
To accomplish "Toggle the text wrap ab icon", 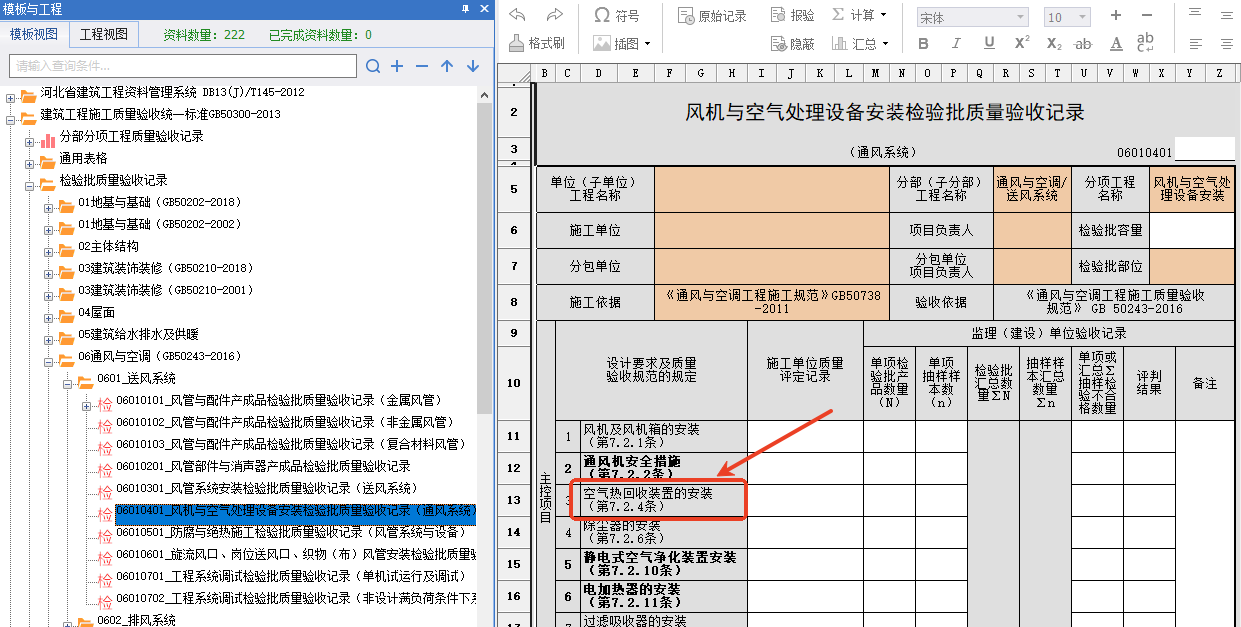I will click(1146, 43).
